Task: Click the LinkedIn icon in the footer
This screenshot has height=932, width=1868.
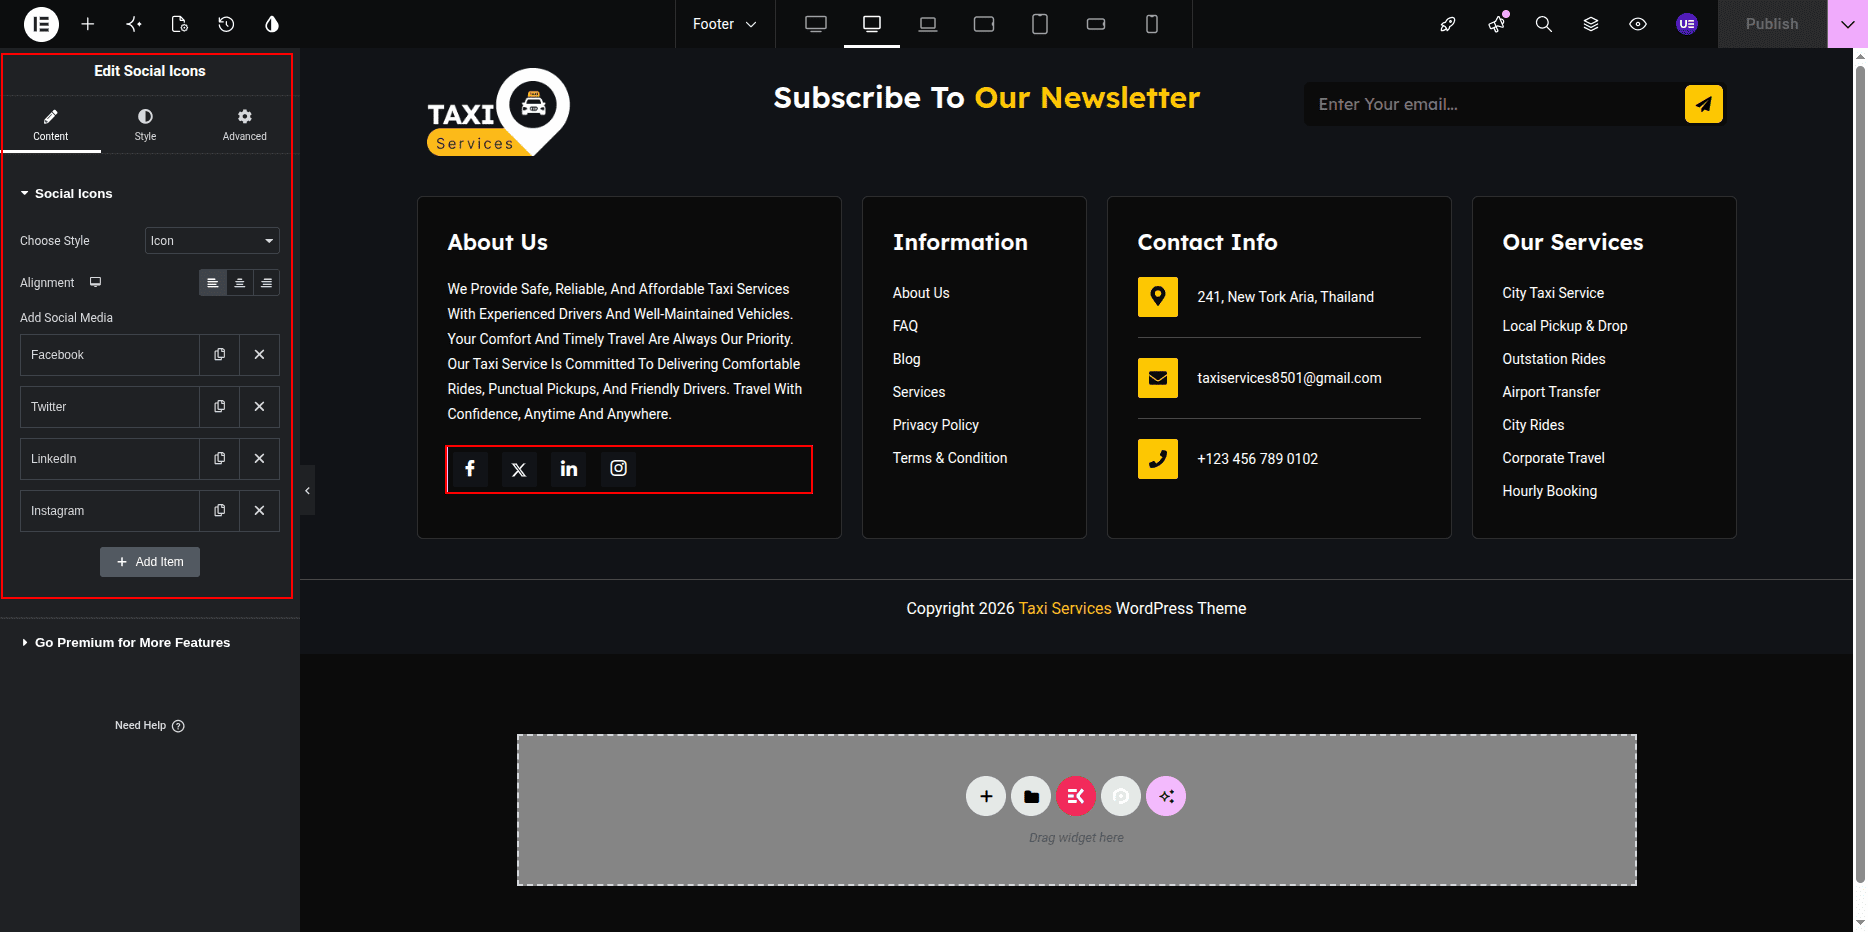Action: tap(569, 469)
